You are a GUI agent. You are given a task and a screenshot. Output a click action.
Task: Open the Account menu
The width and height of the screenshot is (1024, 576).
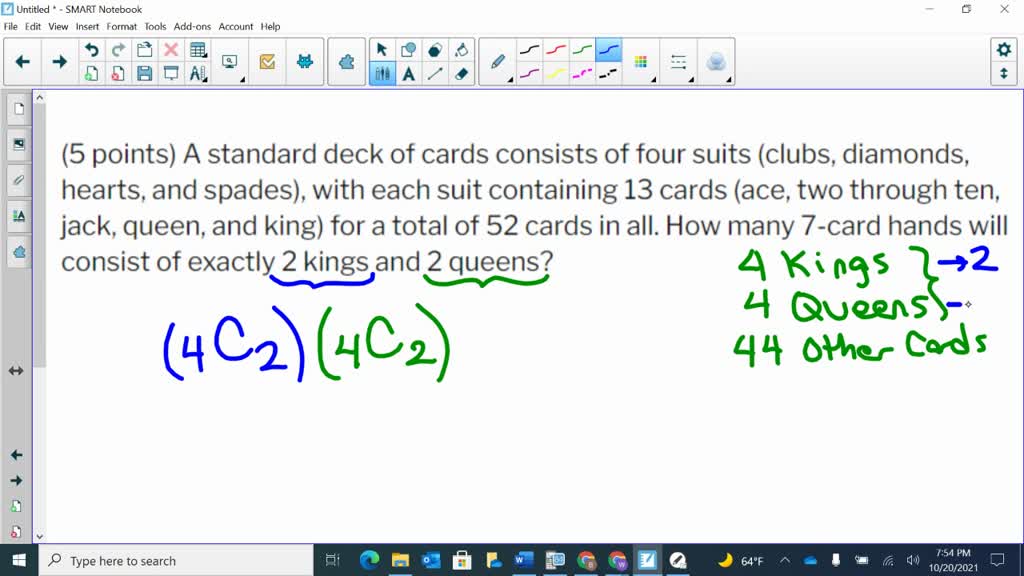[x=236, y=27]
